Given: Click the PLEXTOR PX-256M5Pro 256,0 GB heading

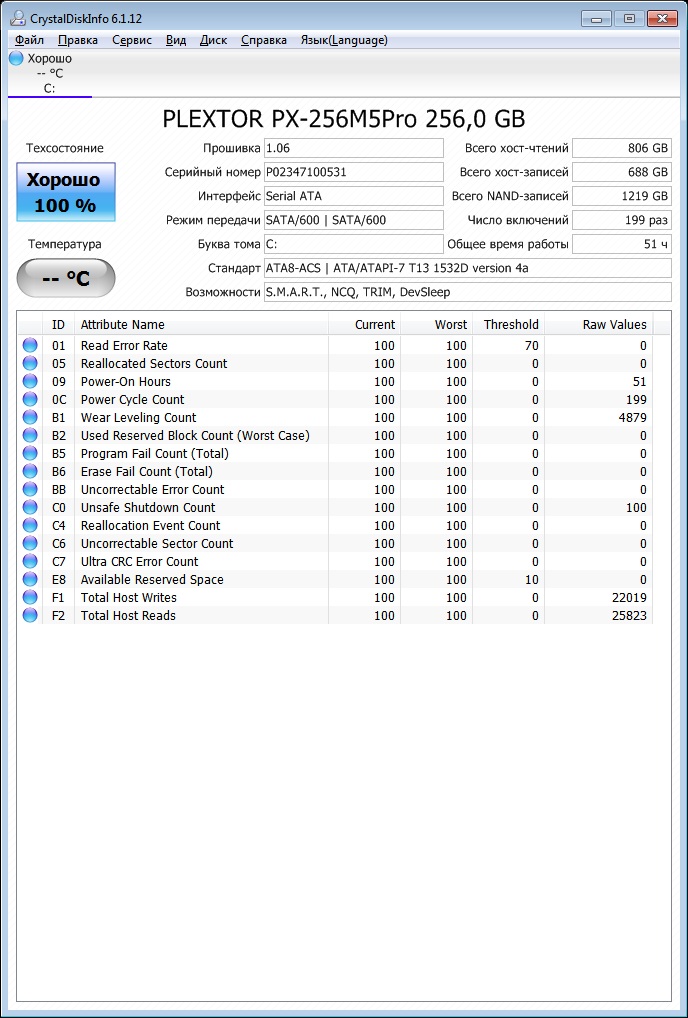Looking at the screenshot, I should (x=343, y=119).
